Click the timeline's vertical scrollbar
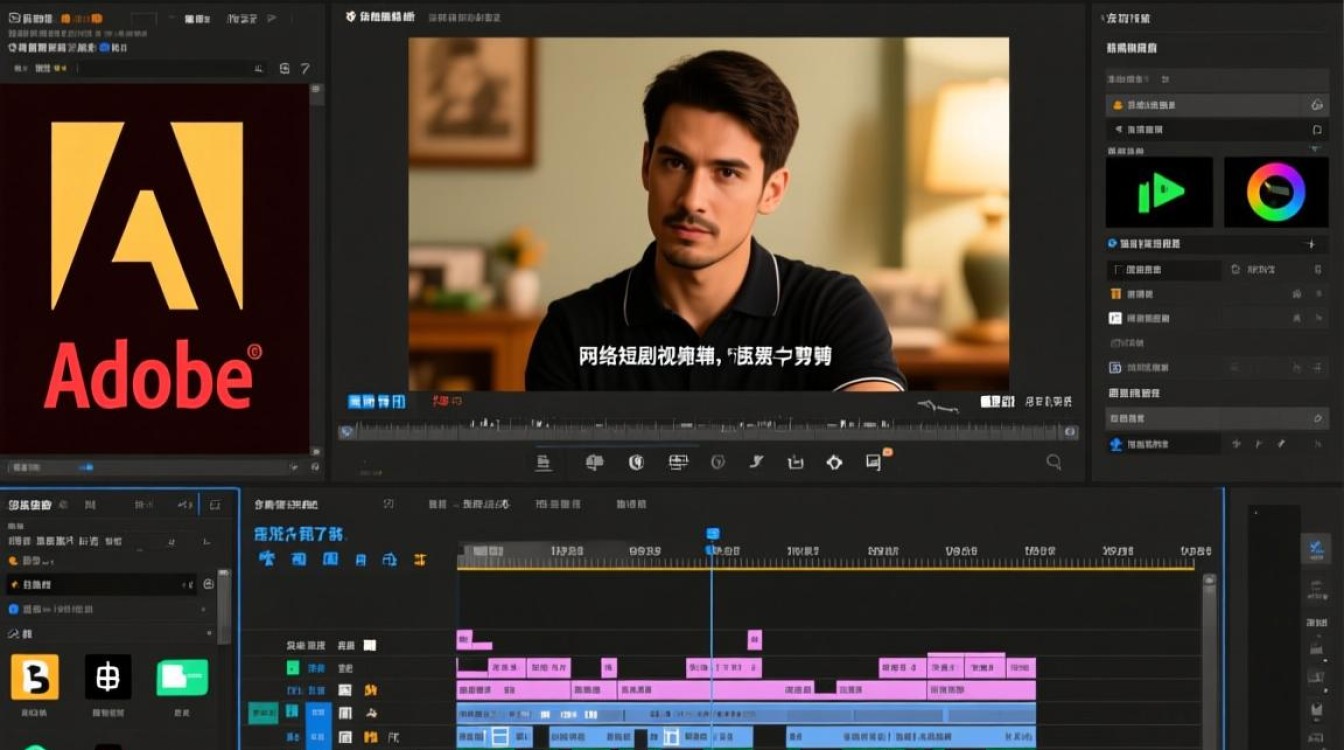Screen dimensions: 1344x750 [1209, 660]
